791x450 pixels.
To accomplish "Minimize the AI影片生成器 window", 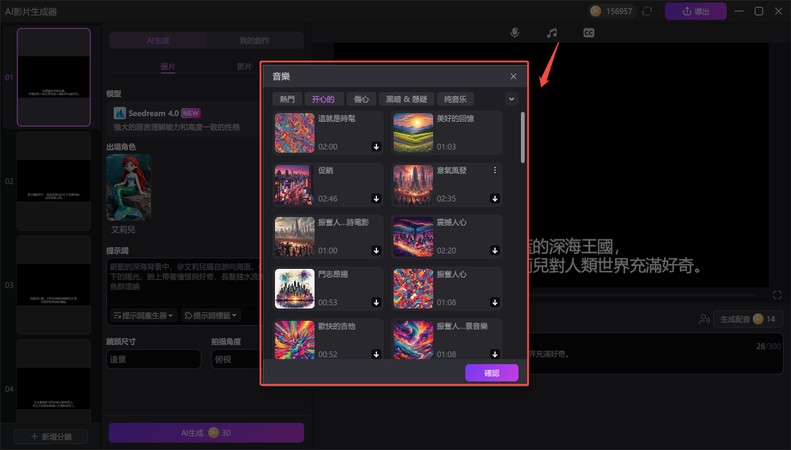I will [x=739, y=11].
